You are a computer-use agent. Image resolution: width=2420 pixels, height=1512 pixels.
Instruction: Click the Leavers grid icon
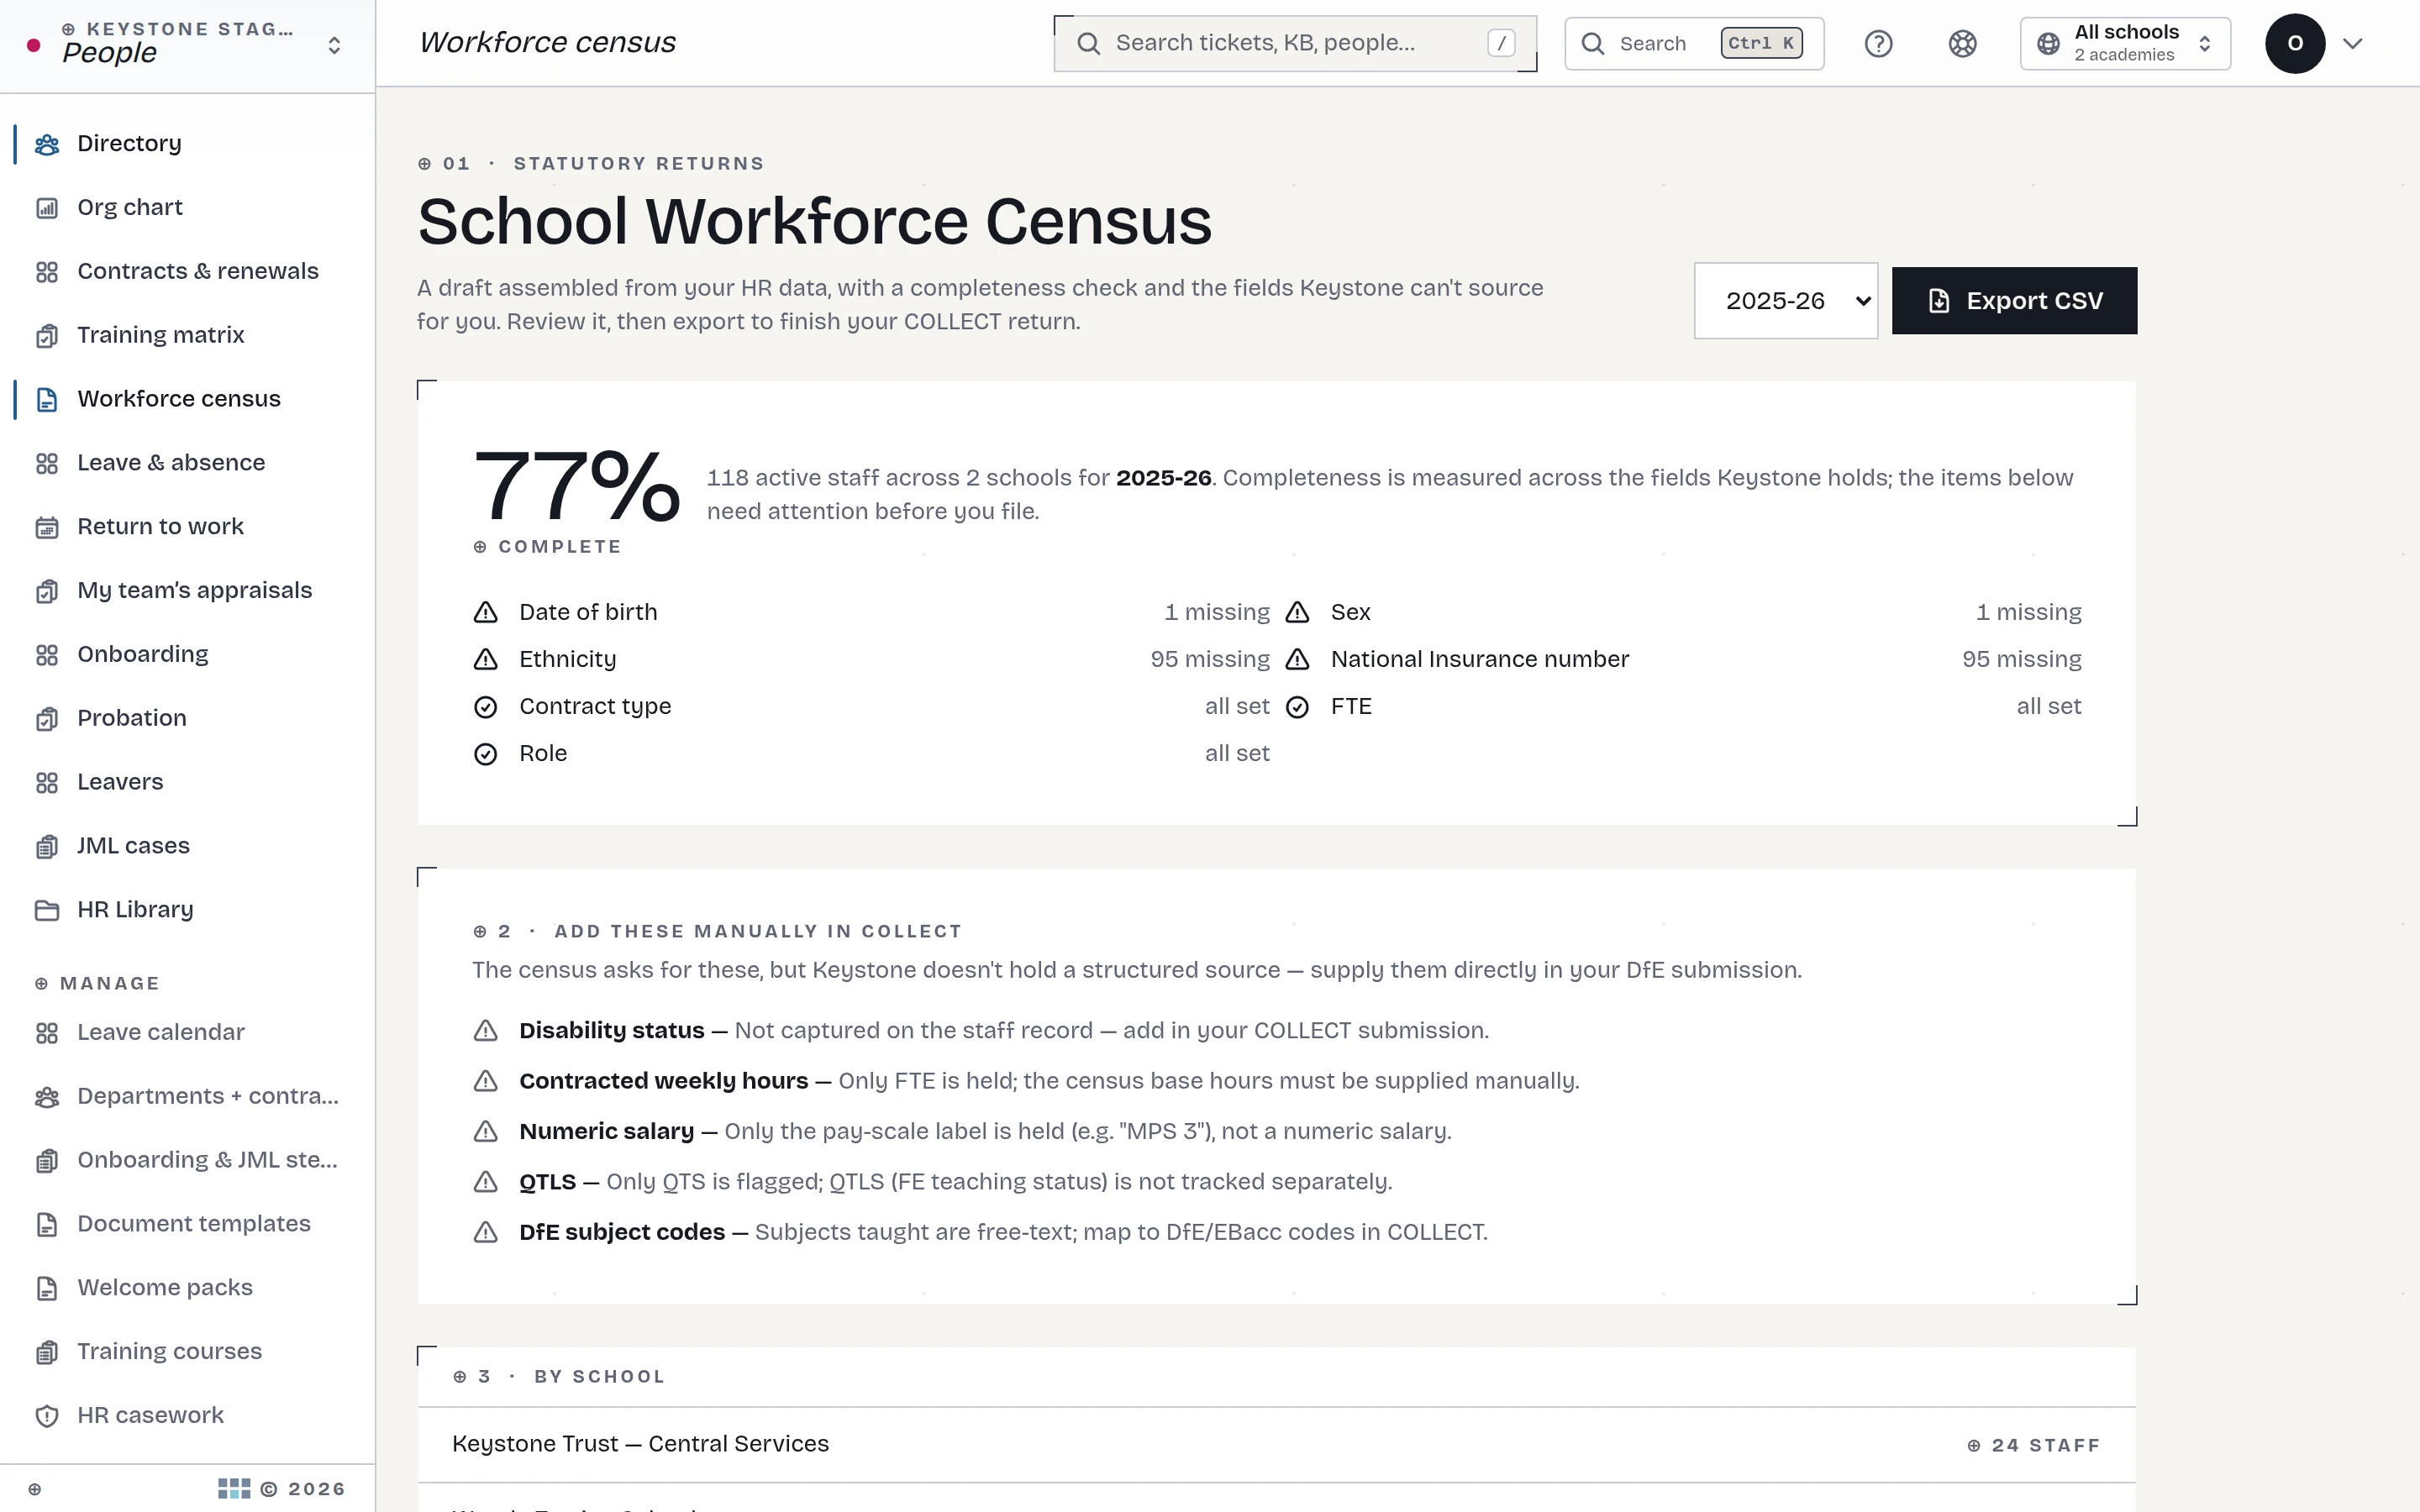coord(47,783)
